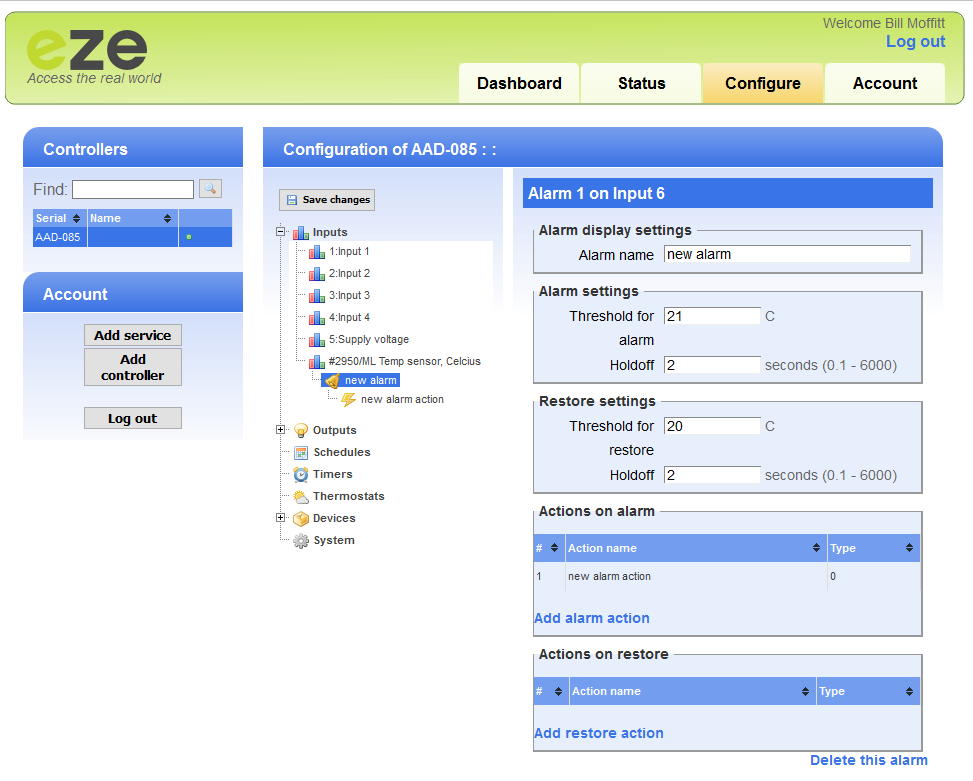Click Delete this alarm link
The image size is (973, 781).
coord(868,760)
